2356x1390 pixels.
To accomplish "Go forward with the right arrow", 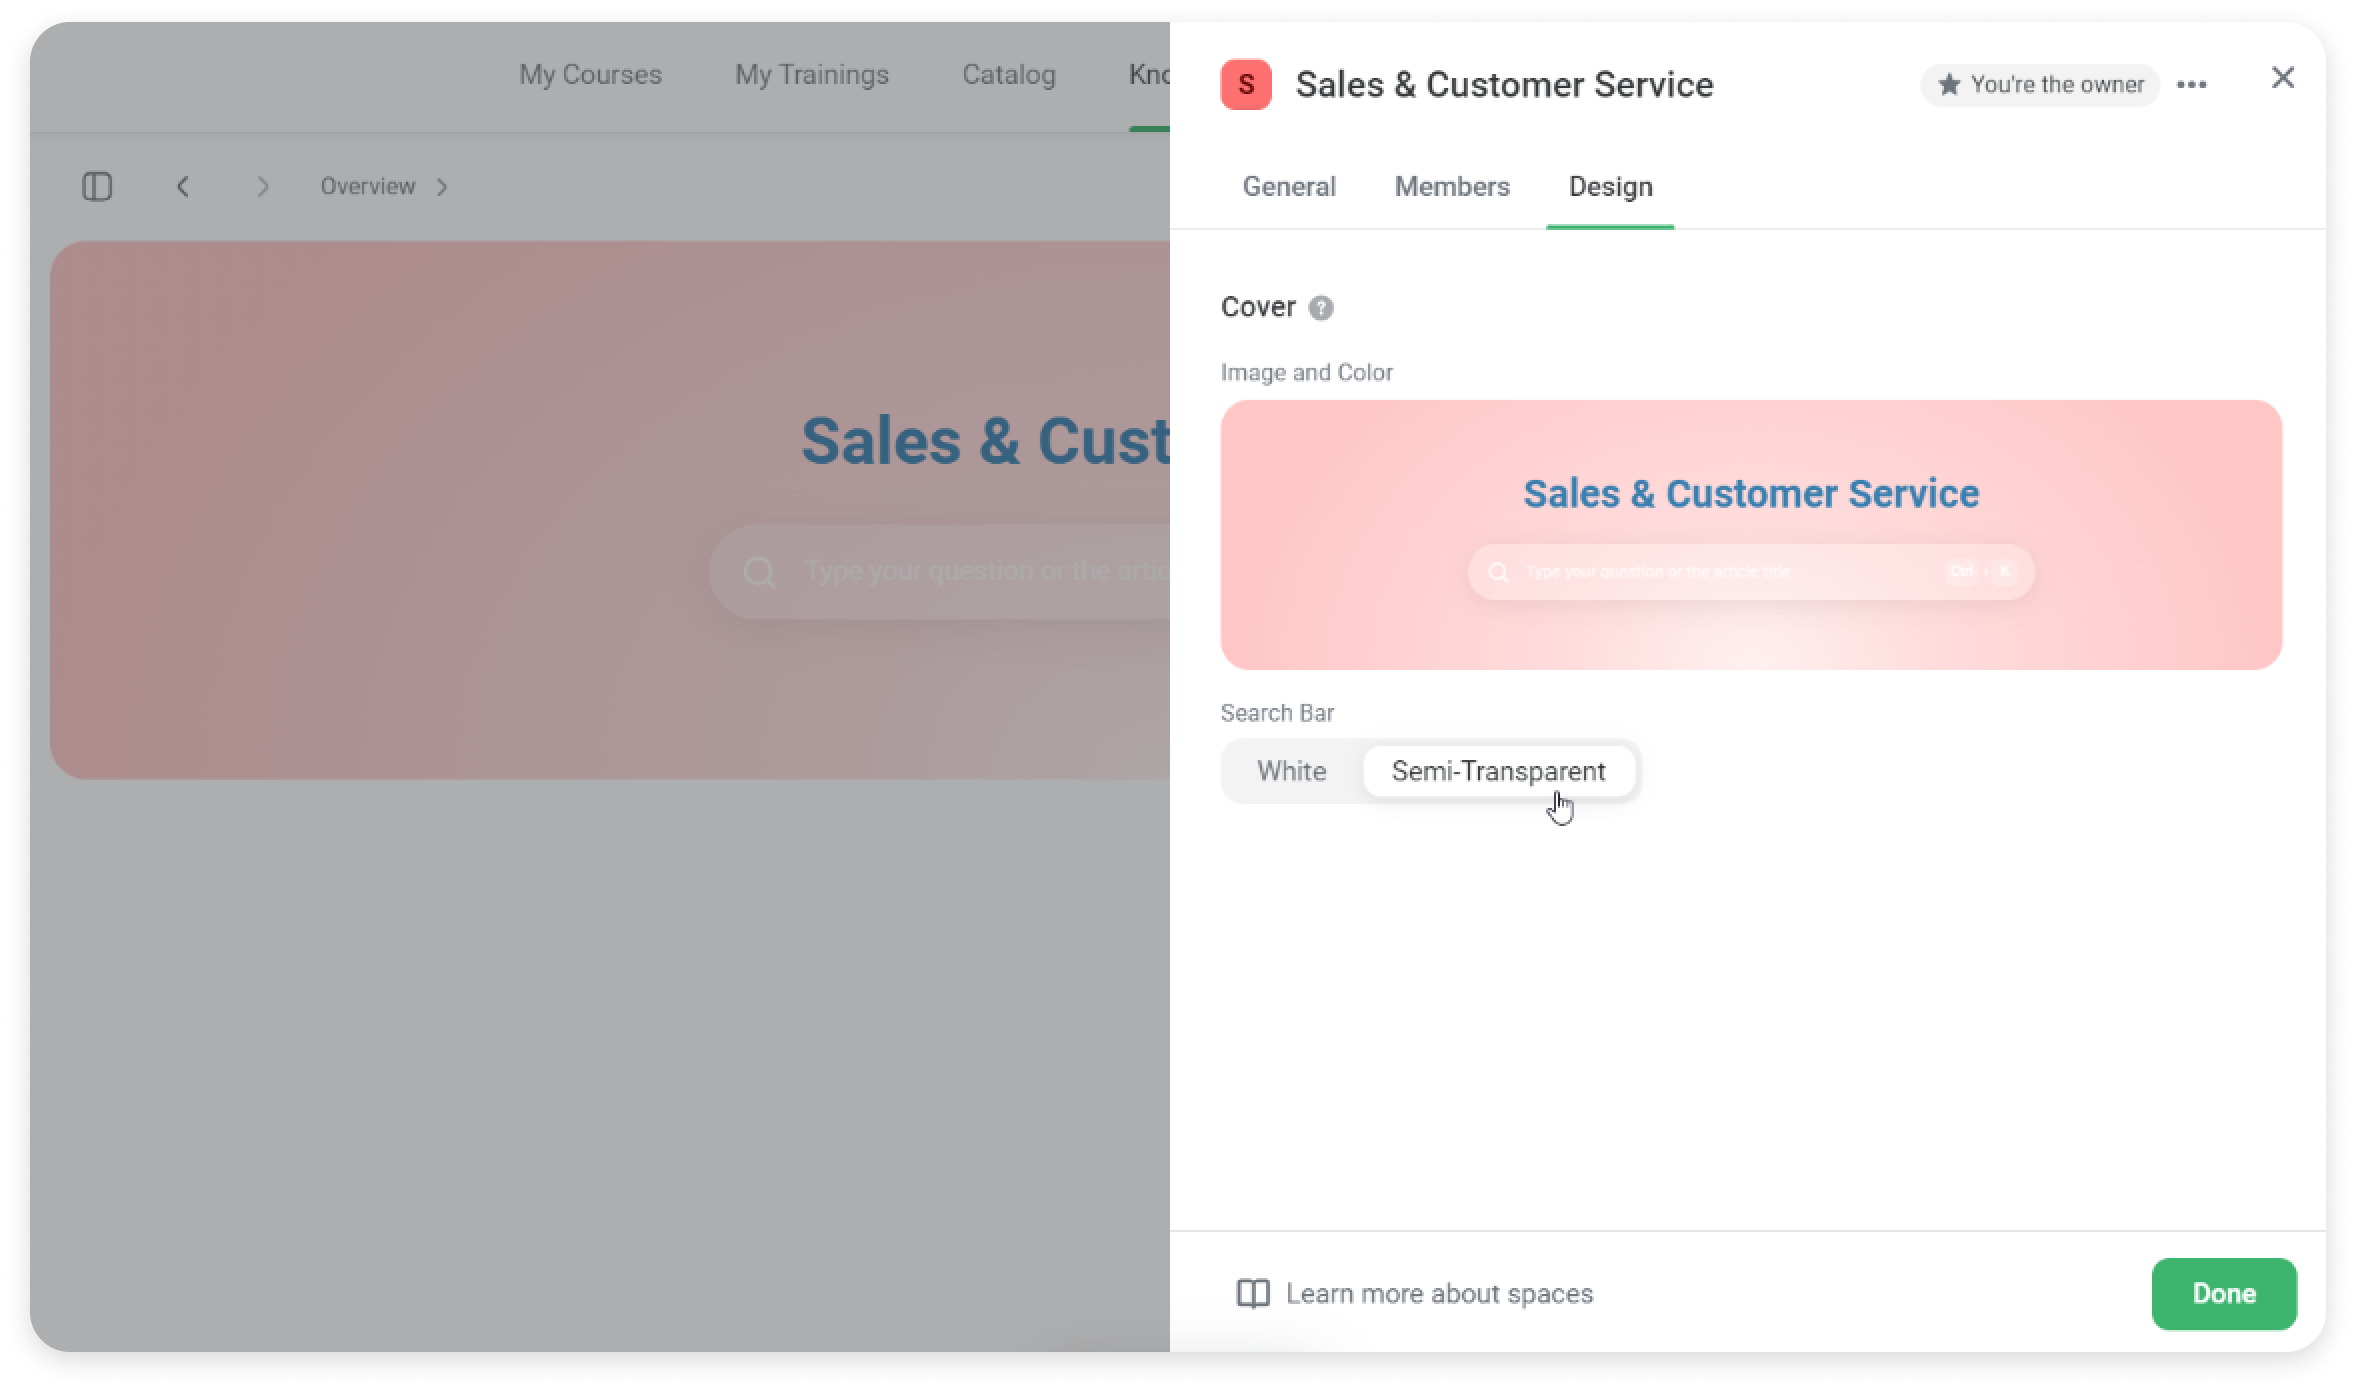I will click(262, 186).
